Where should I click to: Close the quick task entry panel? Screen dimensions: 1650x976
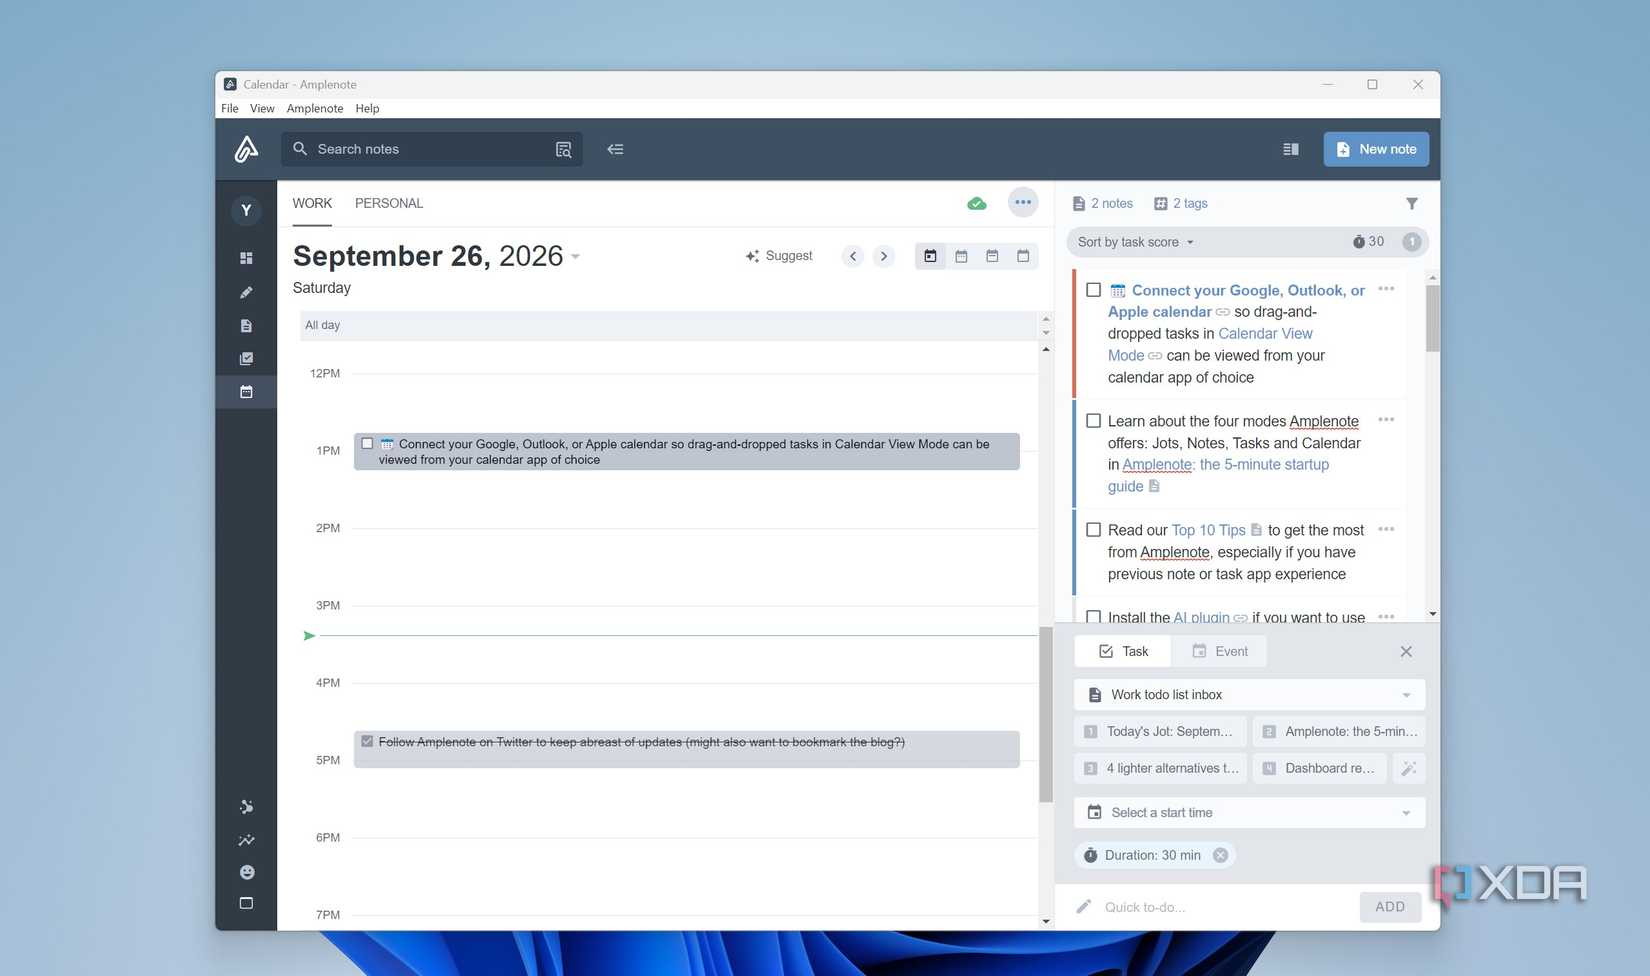[1406, 651]
